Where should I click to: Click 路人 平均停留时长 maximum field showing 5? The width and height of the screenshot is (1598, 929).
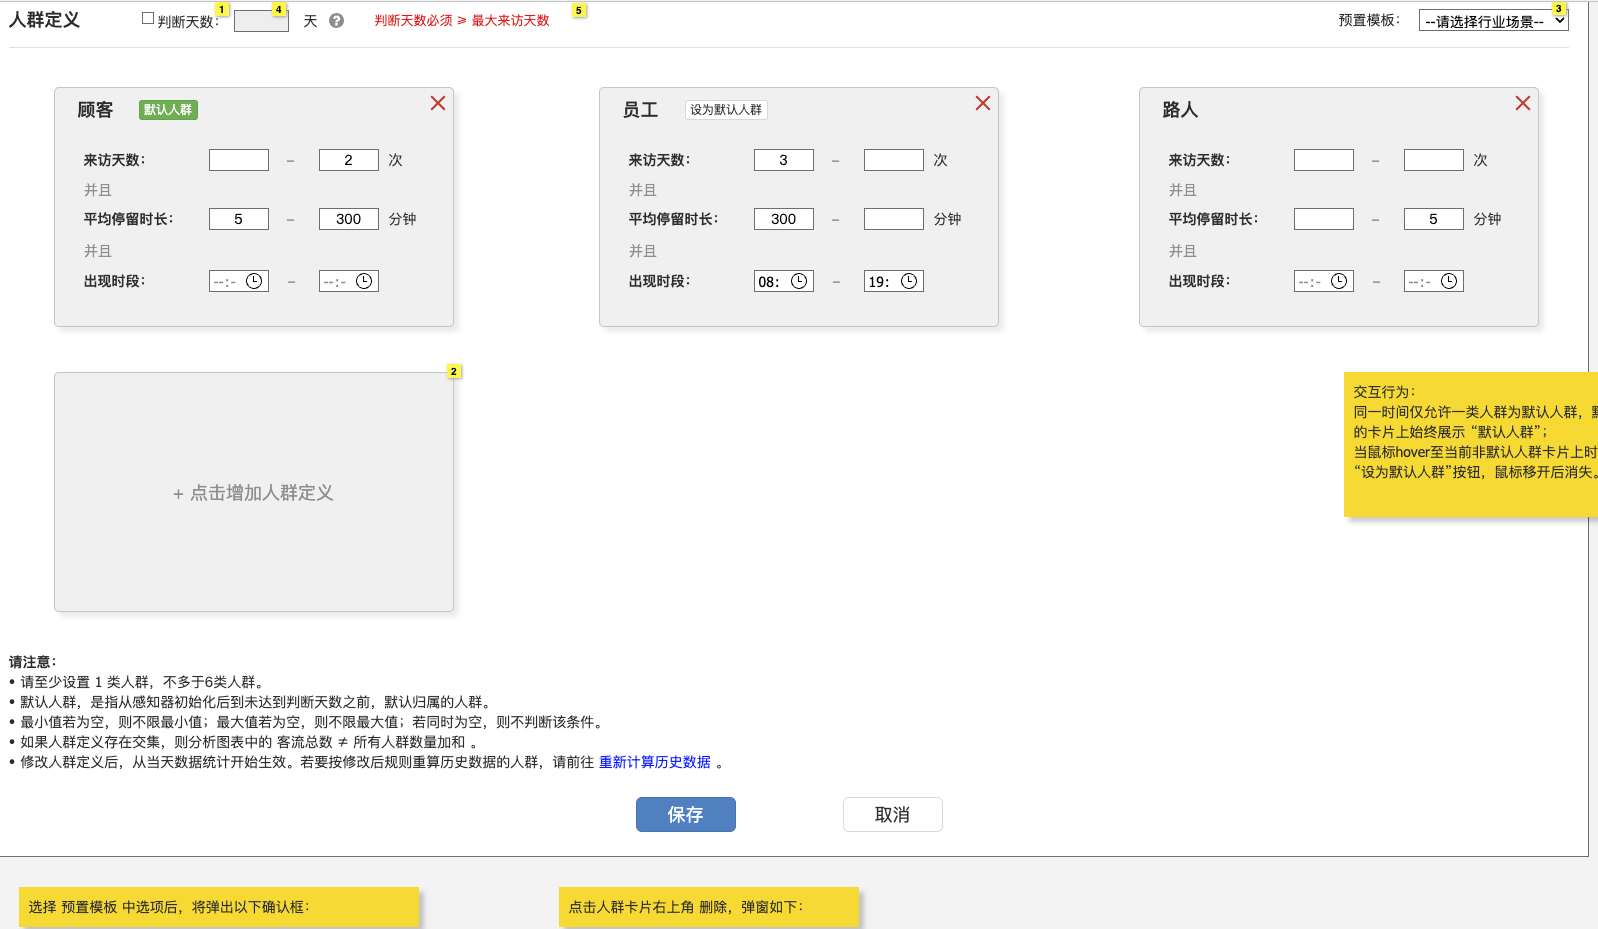(1434, 219)
